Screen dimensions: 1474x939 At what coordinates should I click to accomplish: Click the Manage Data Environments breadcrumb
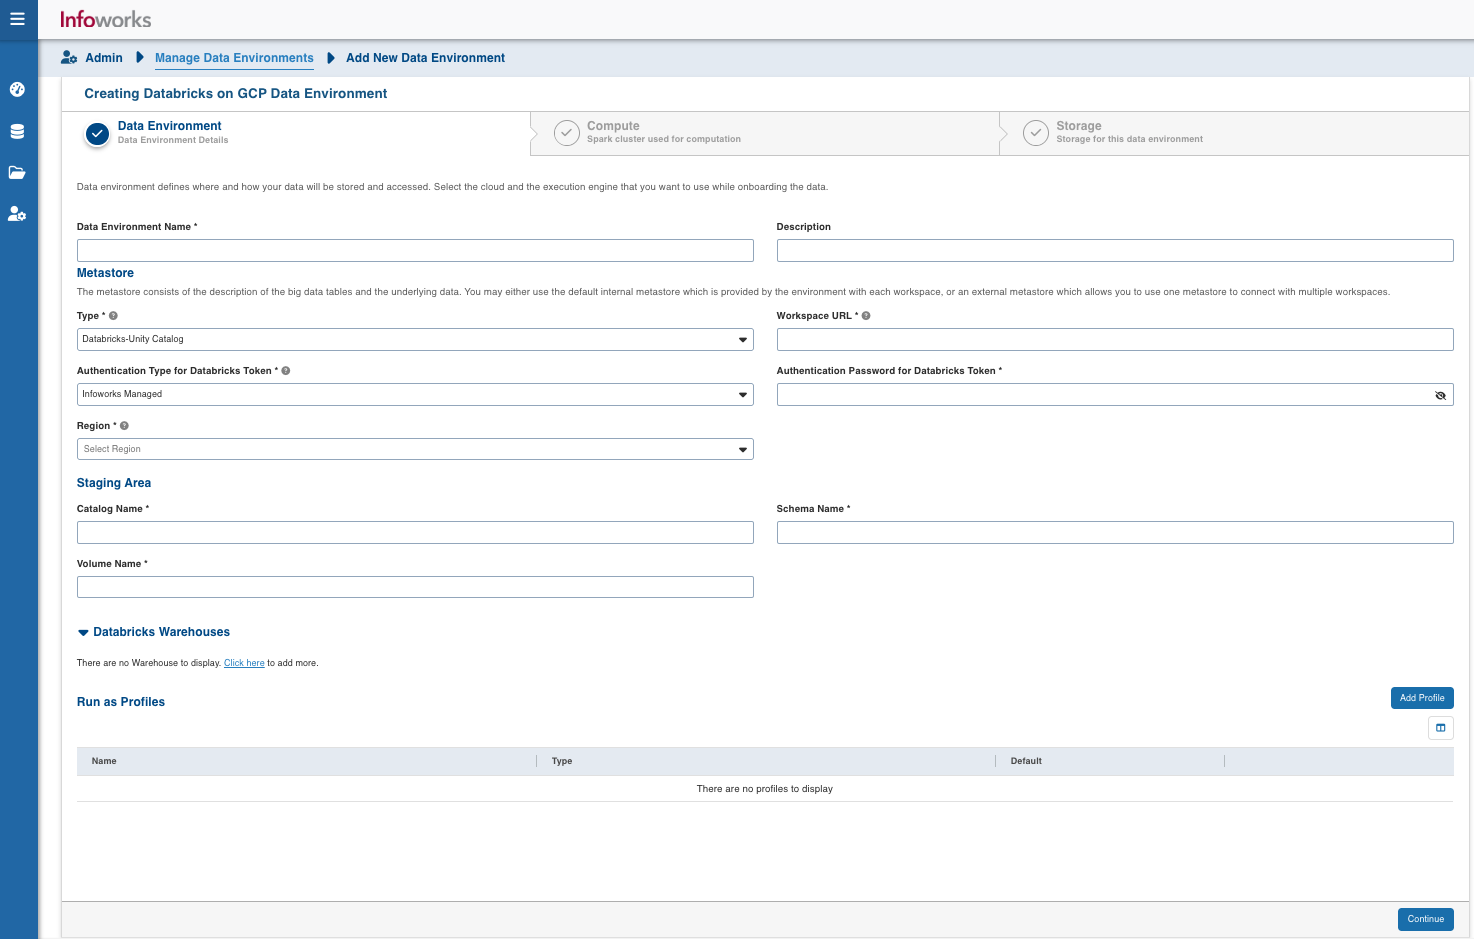click(x=234, y=58)
